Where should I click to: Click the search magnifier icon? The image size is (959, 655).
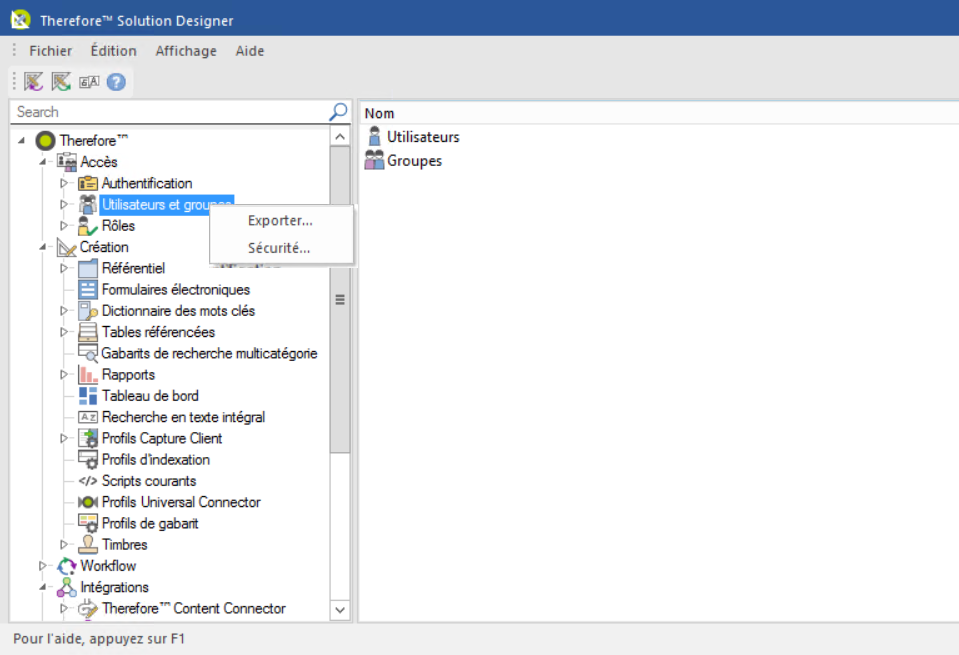(338, 111)
